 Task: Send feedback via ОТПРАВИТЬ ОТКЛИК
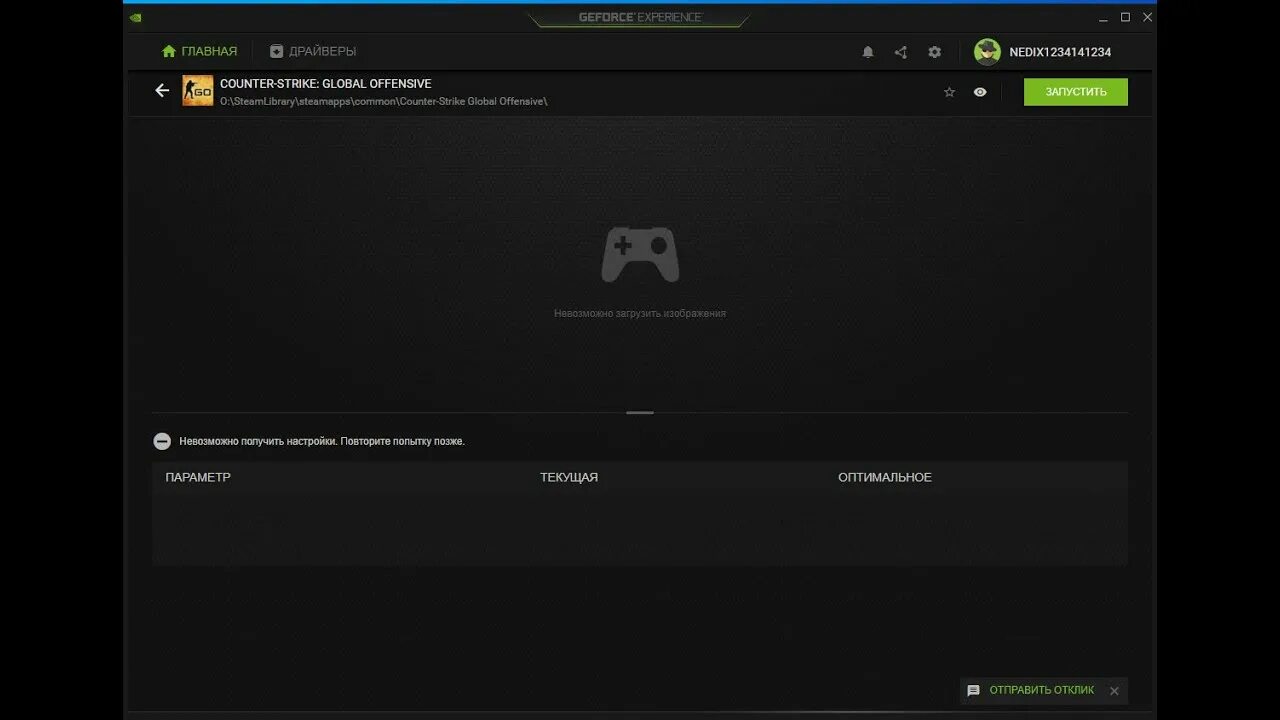point(1042,690)
